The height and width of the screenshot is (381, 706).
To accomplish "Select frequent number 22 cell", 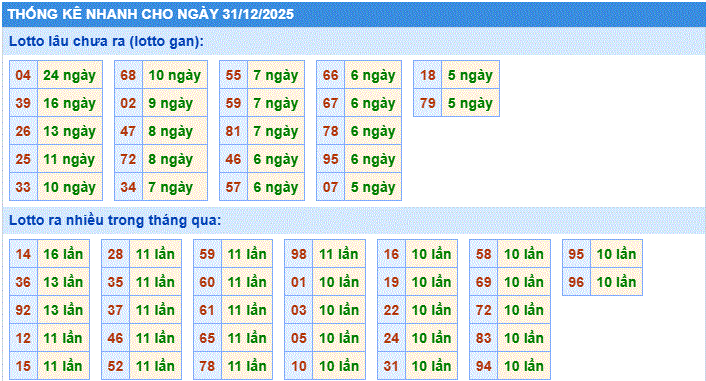I will click(x=392, y=309).
